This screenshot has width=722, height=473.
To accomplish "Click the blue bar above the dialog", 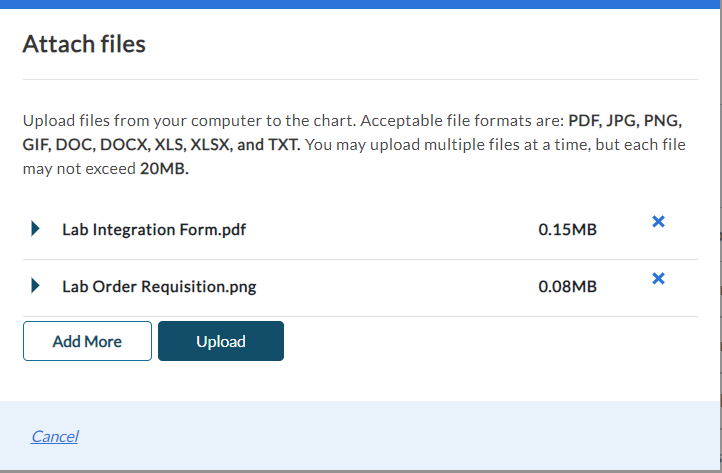I will click(360, 4).
